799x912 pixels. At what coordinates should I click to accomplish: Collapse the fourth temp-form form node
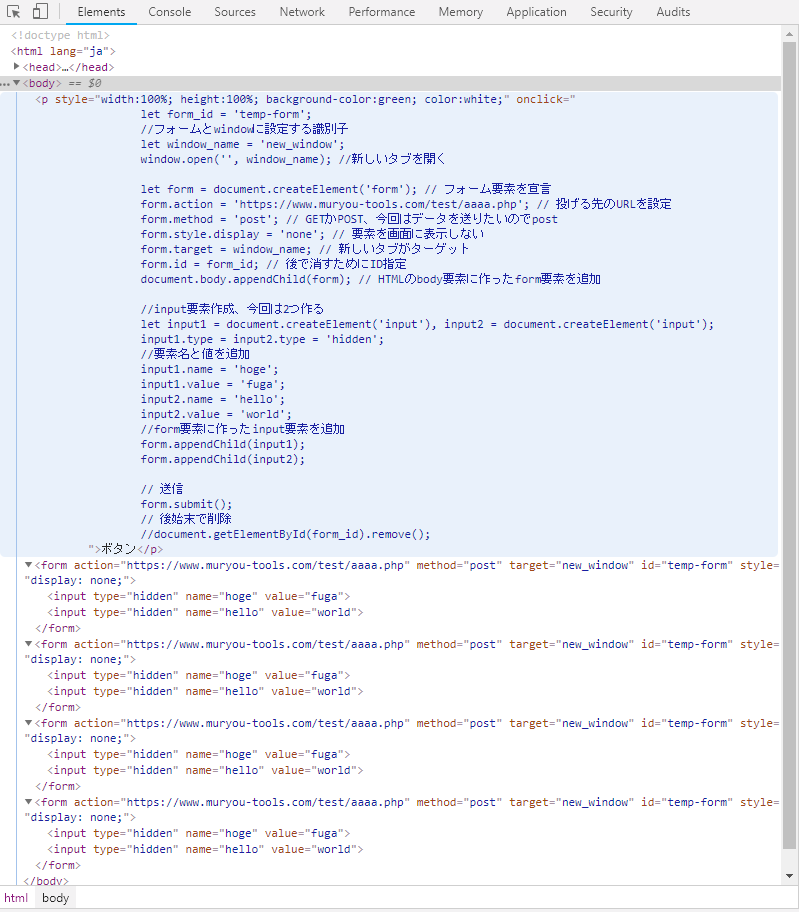click(x=28, y=801)
